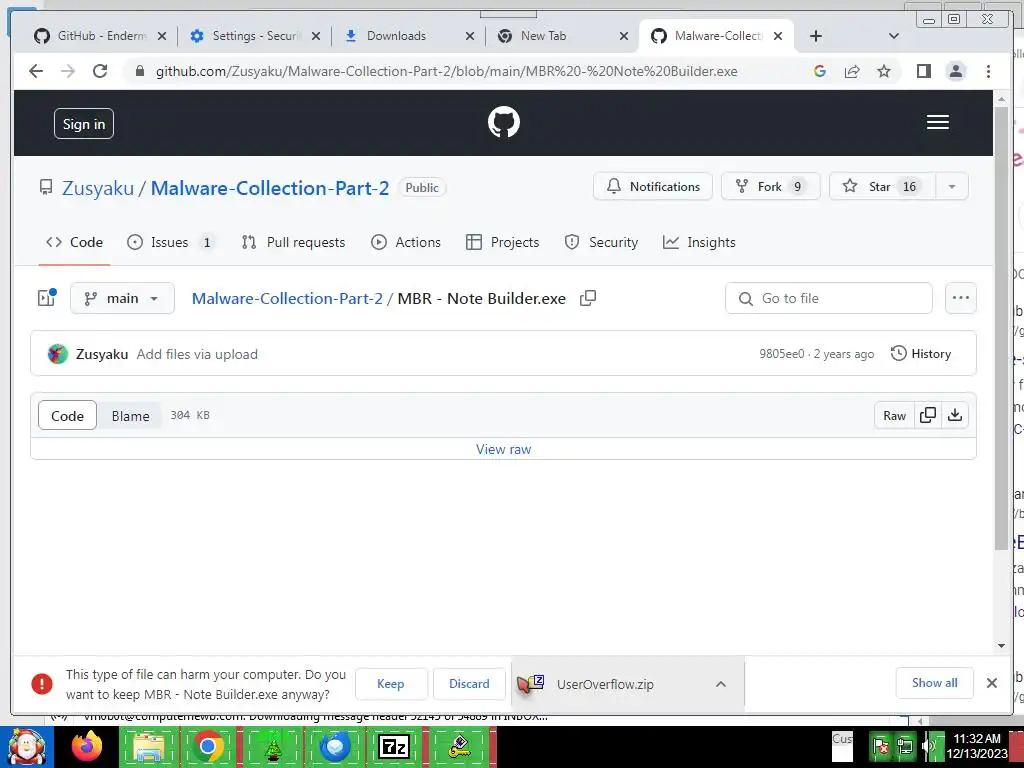Click the address bar URL
This screenshot has height=768, width=1024.
[447, 71]
